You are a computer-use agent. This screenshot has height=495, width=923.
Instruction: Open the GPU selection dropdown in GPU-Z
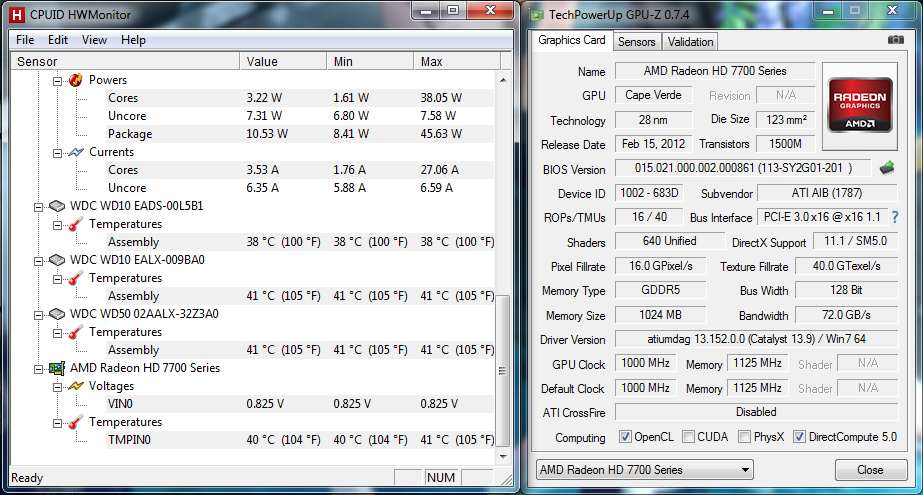[x=645, y=470]
